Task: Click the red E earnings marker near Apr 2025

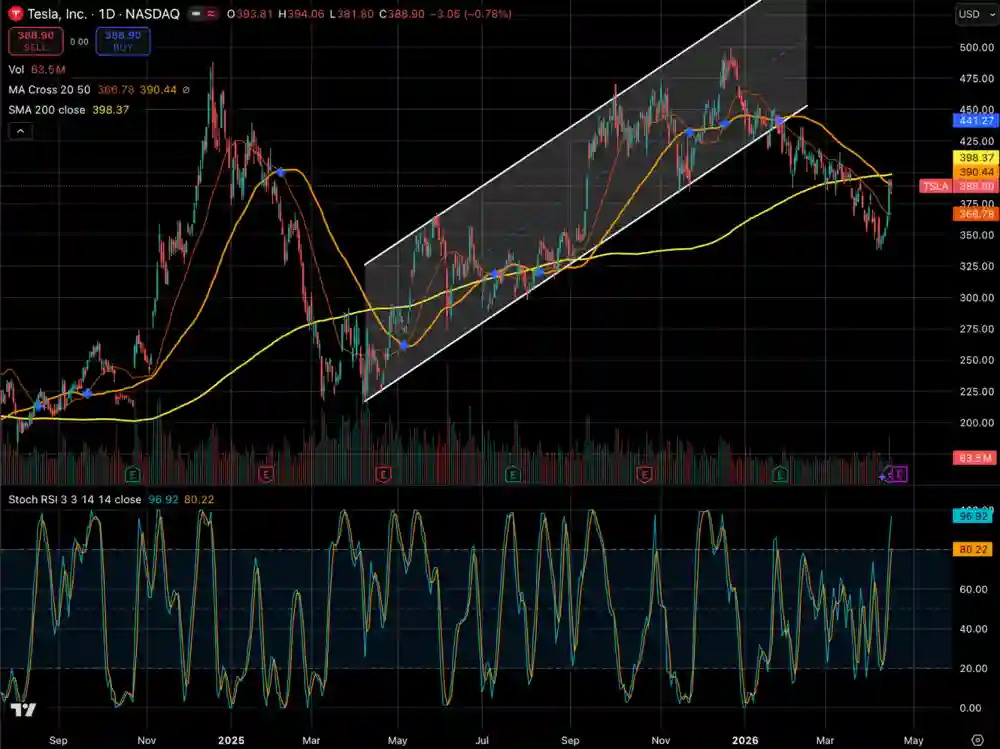Action: click(382, 473)
